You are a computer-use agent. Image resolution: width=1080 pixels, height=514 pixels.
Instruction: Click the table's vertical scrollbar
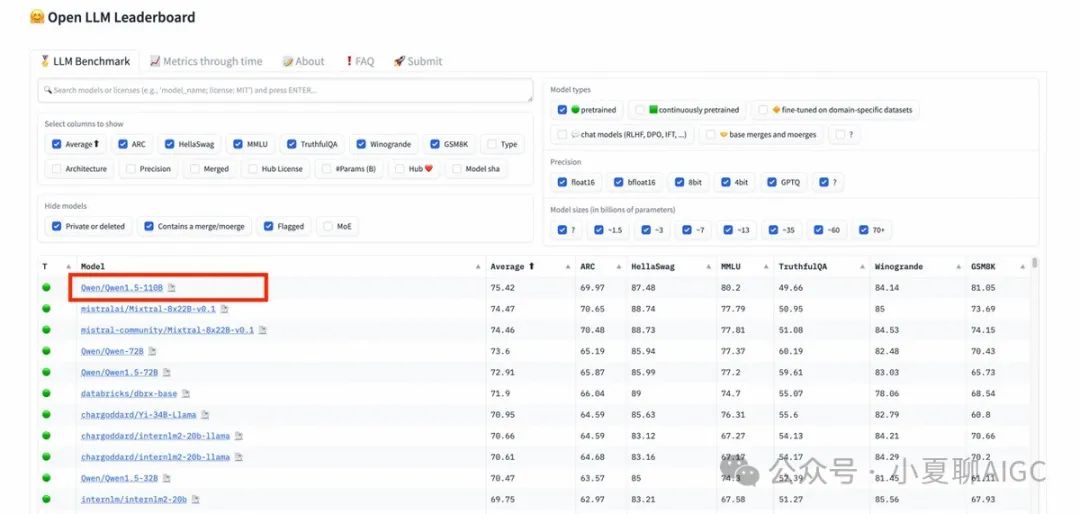tap(1034, 264)
